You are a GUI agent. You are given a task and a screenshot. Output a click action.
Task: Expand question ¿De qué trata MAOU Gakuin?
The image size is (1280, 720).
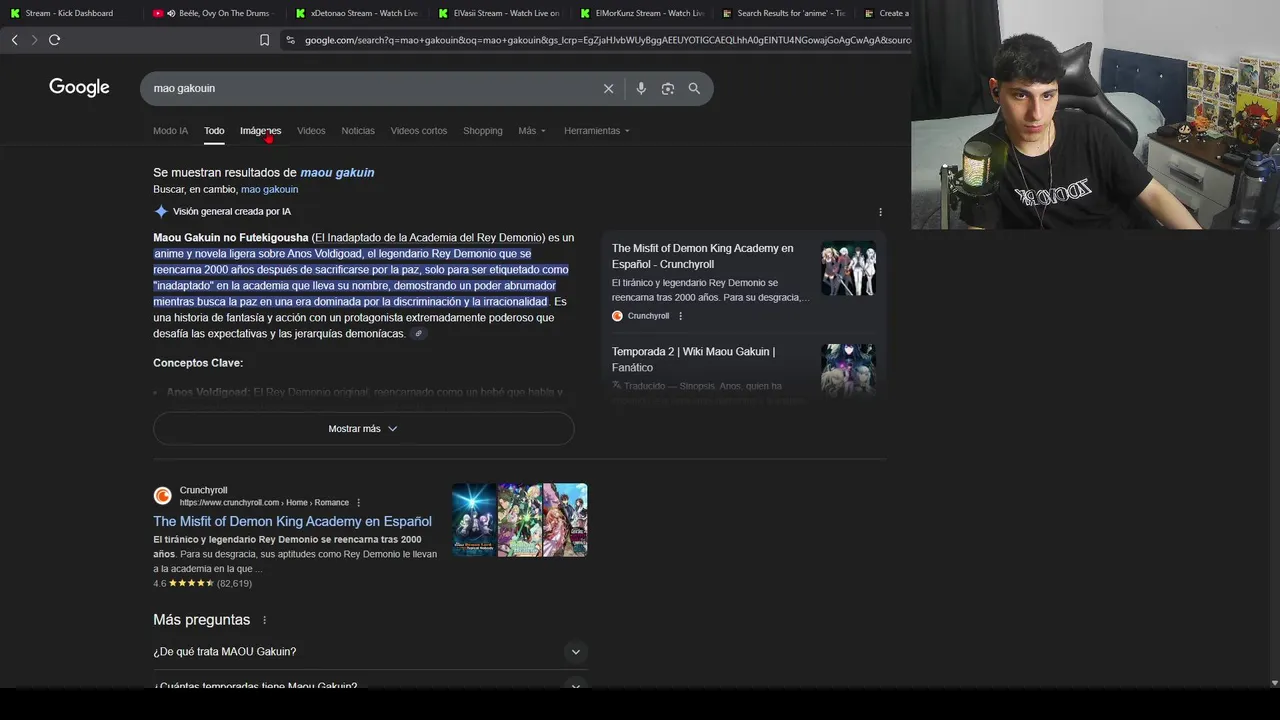(x=368, y=652)
